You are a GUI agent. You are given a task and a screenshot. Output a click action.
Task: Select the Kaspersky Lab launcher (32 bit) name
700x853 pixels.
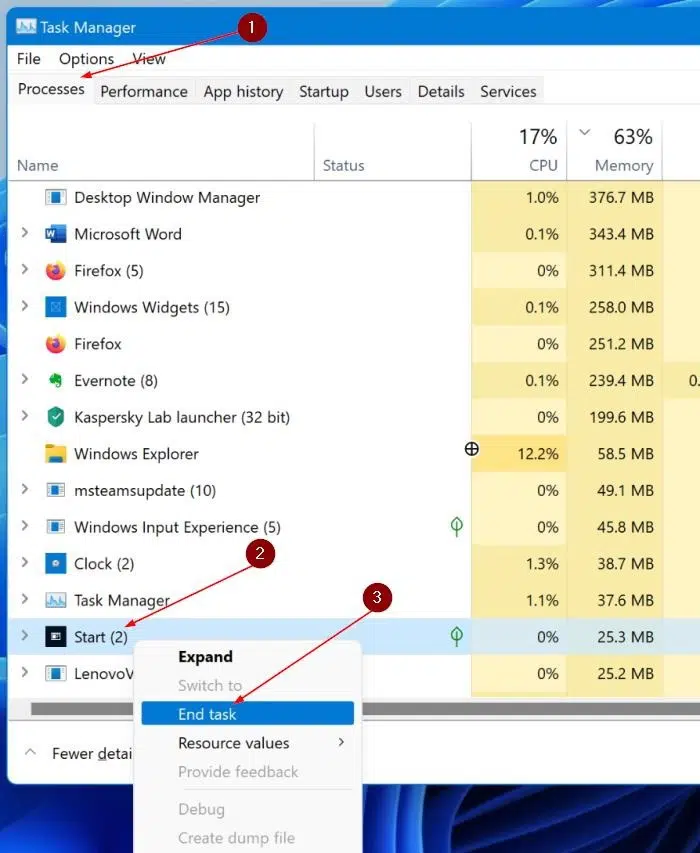[x=182, y=417]
